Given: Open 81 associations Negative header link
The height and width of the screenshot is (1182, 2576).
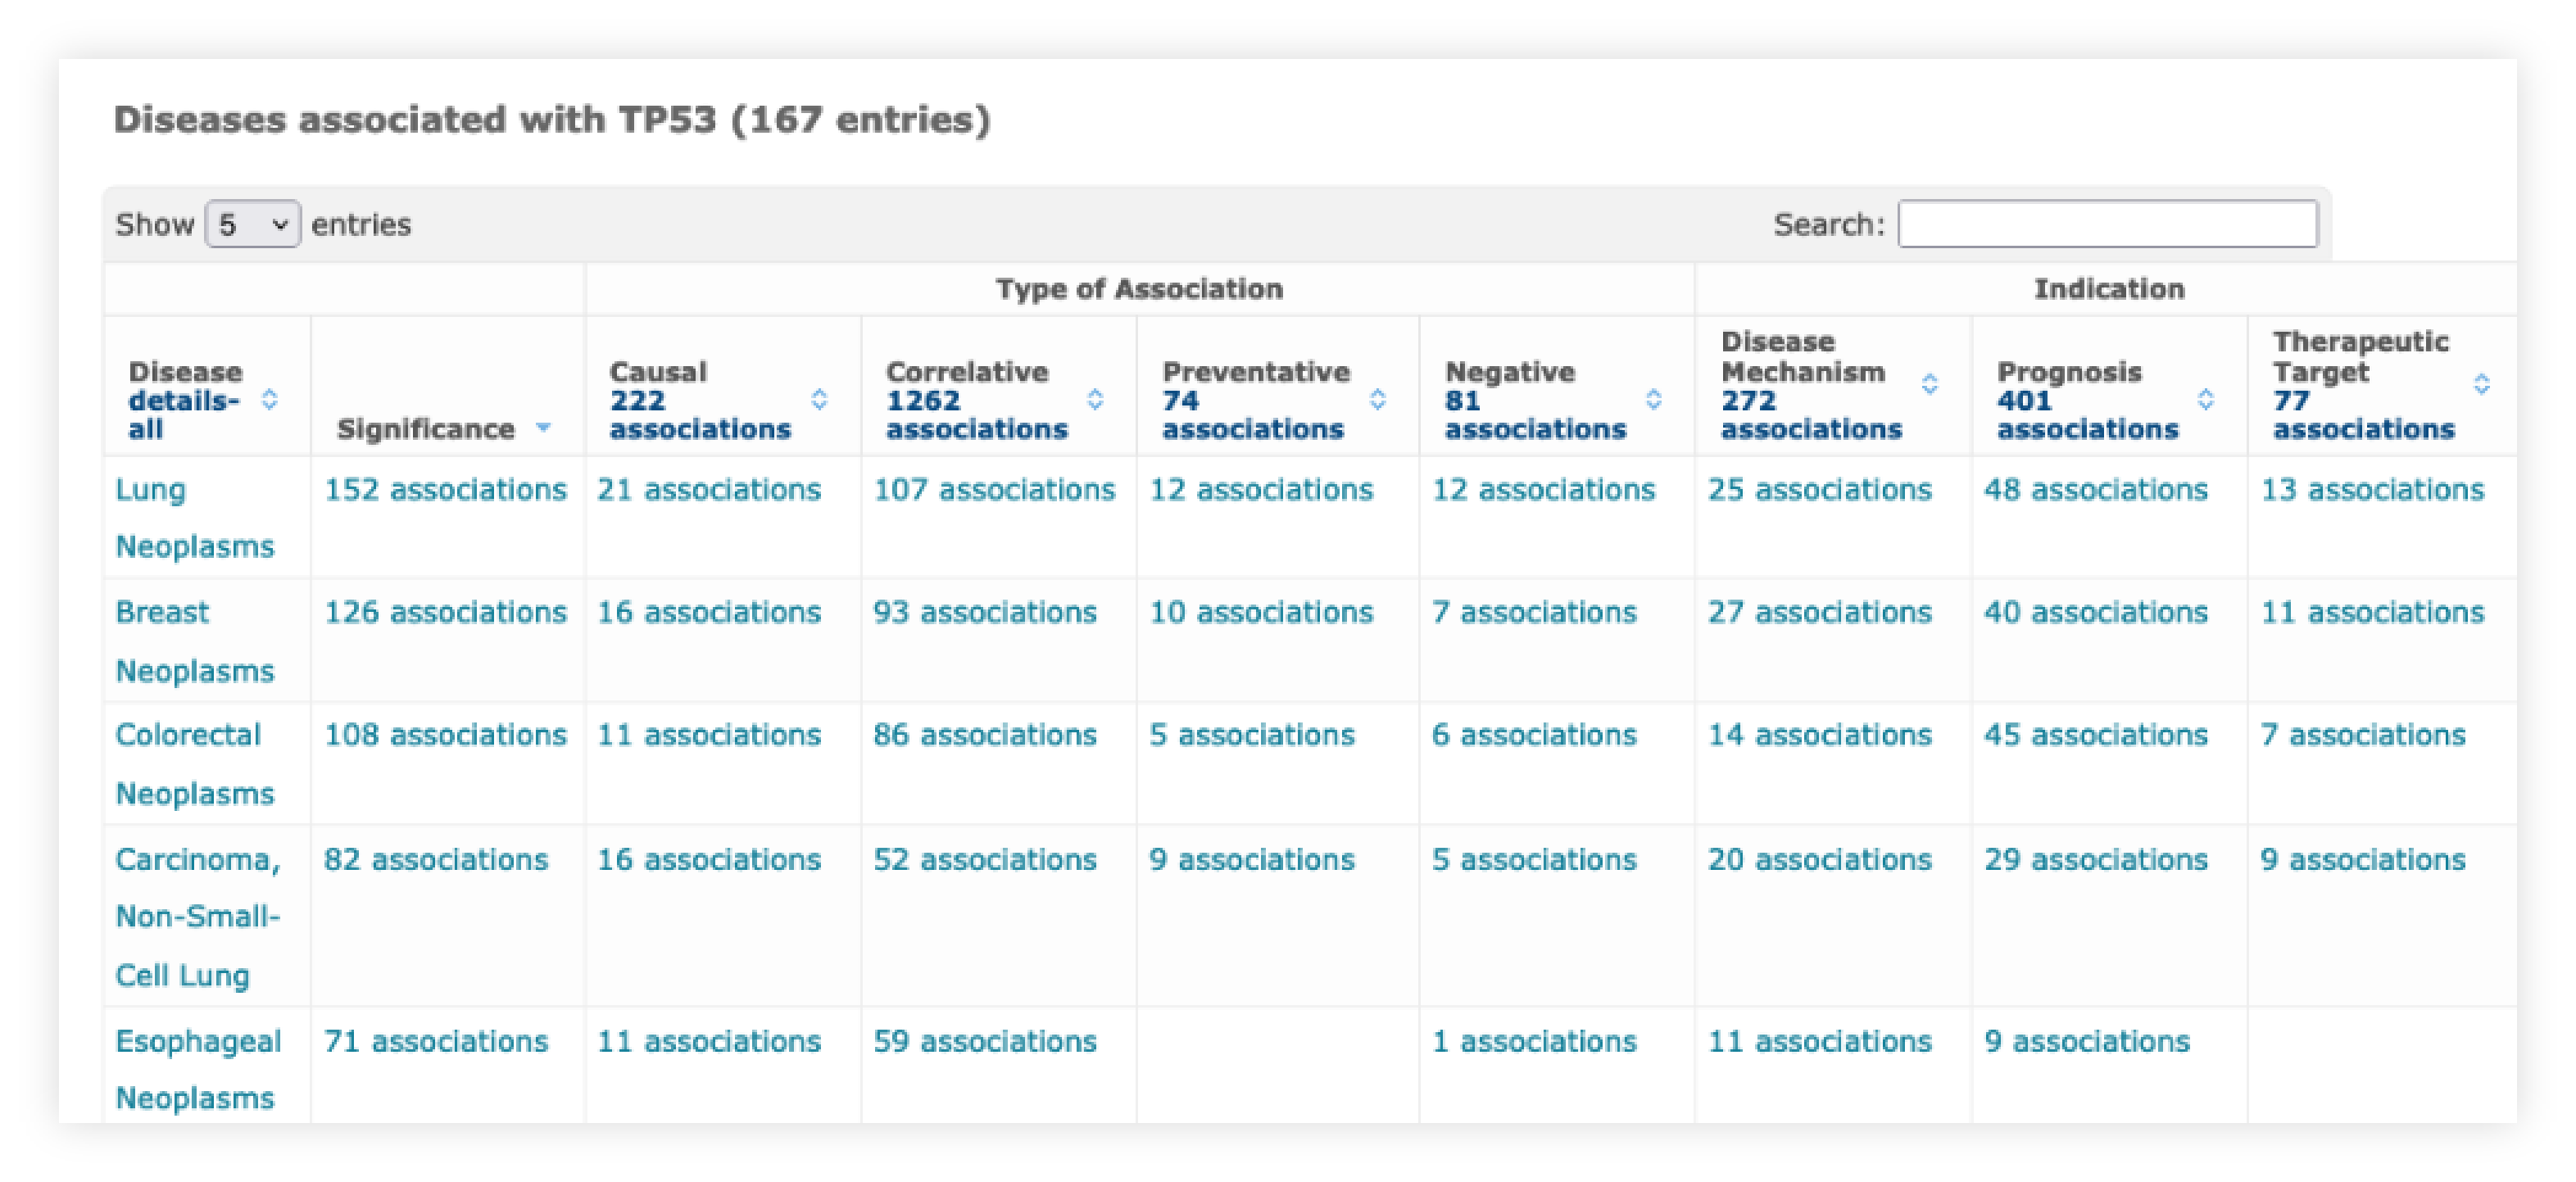Looking at the screenshot, I should pos(1535,415).
